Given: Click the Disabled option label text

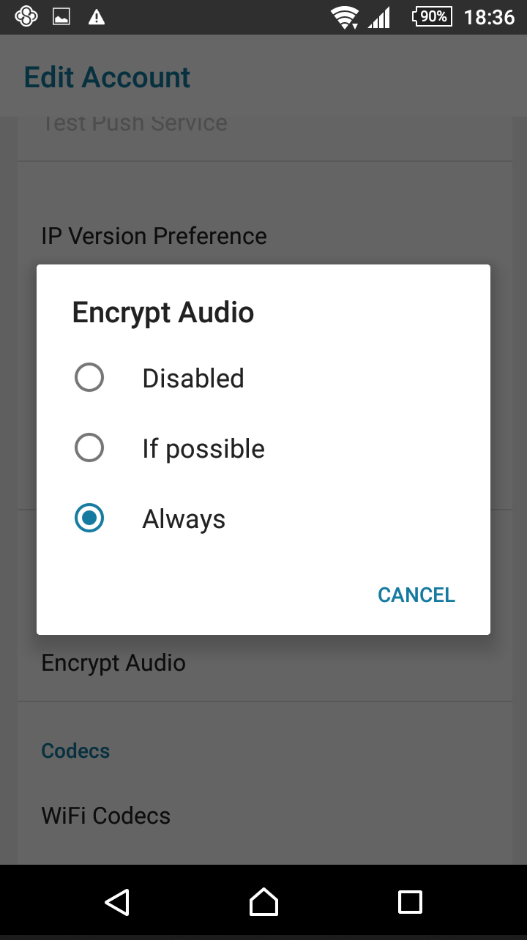Looking at the screenshot, I should (193, 378).
